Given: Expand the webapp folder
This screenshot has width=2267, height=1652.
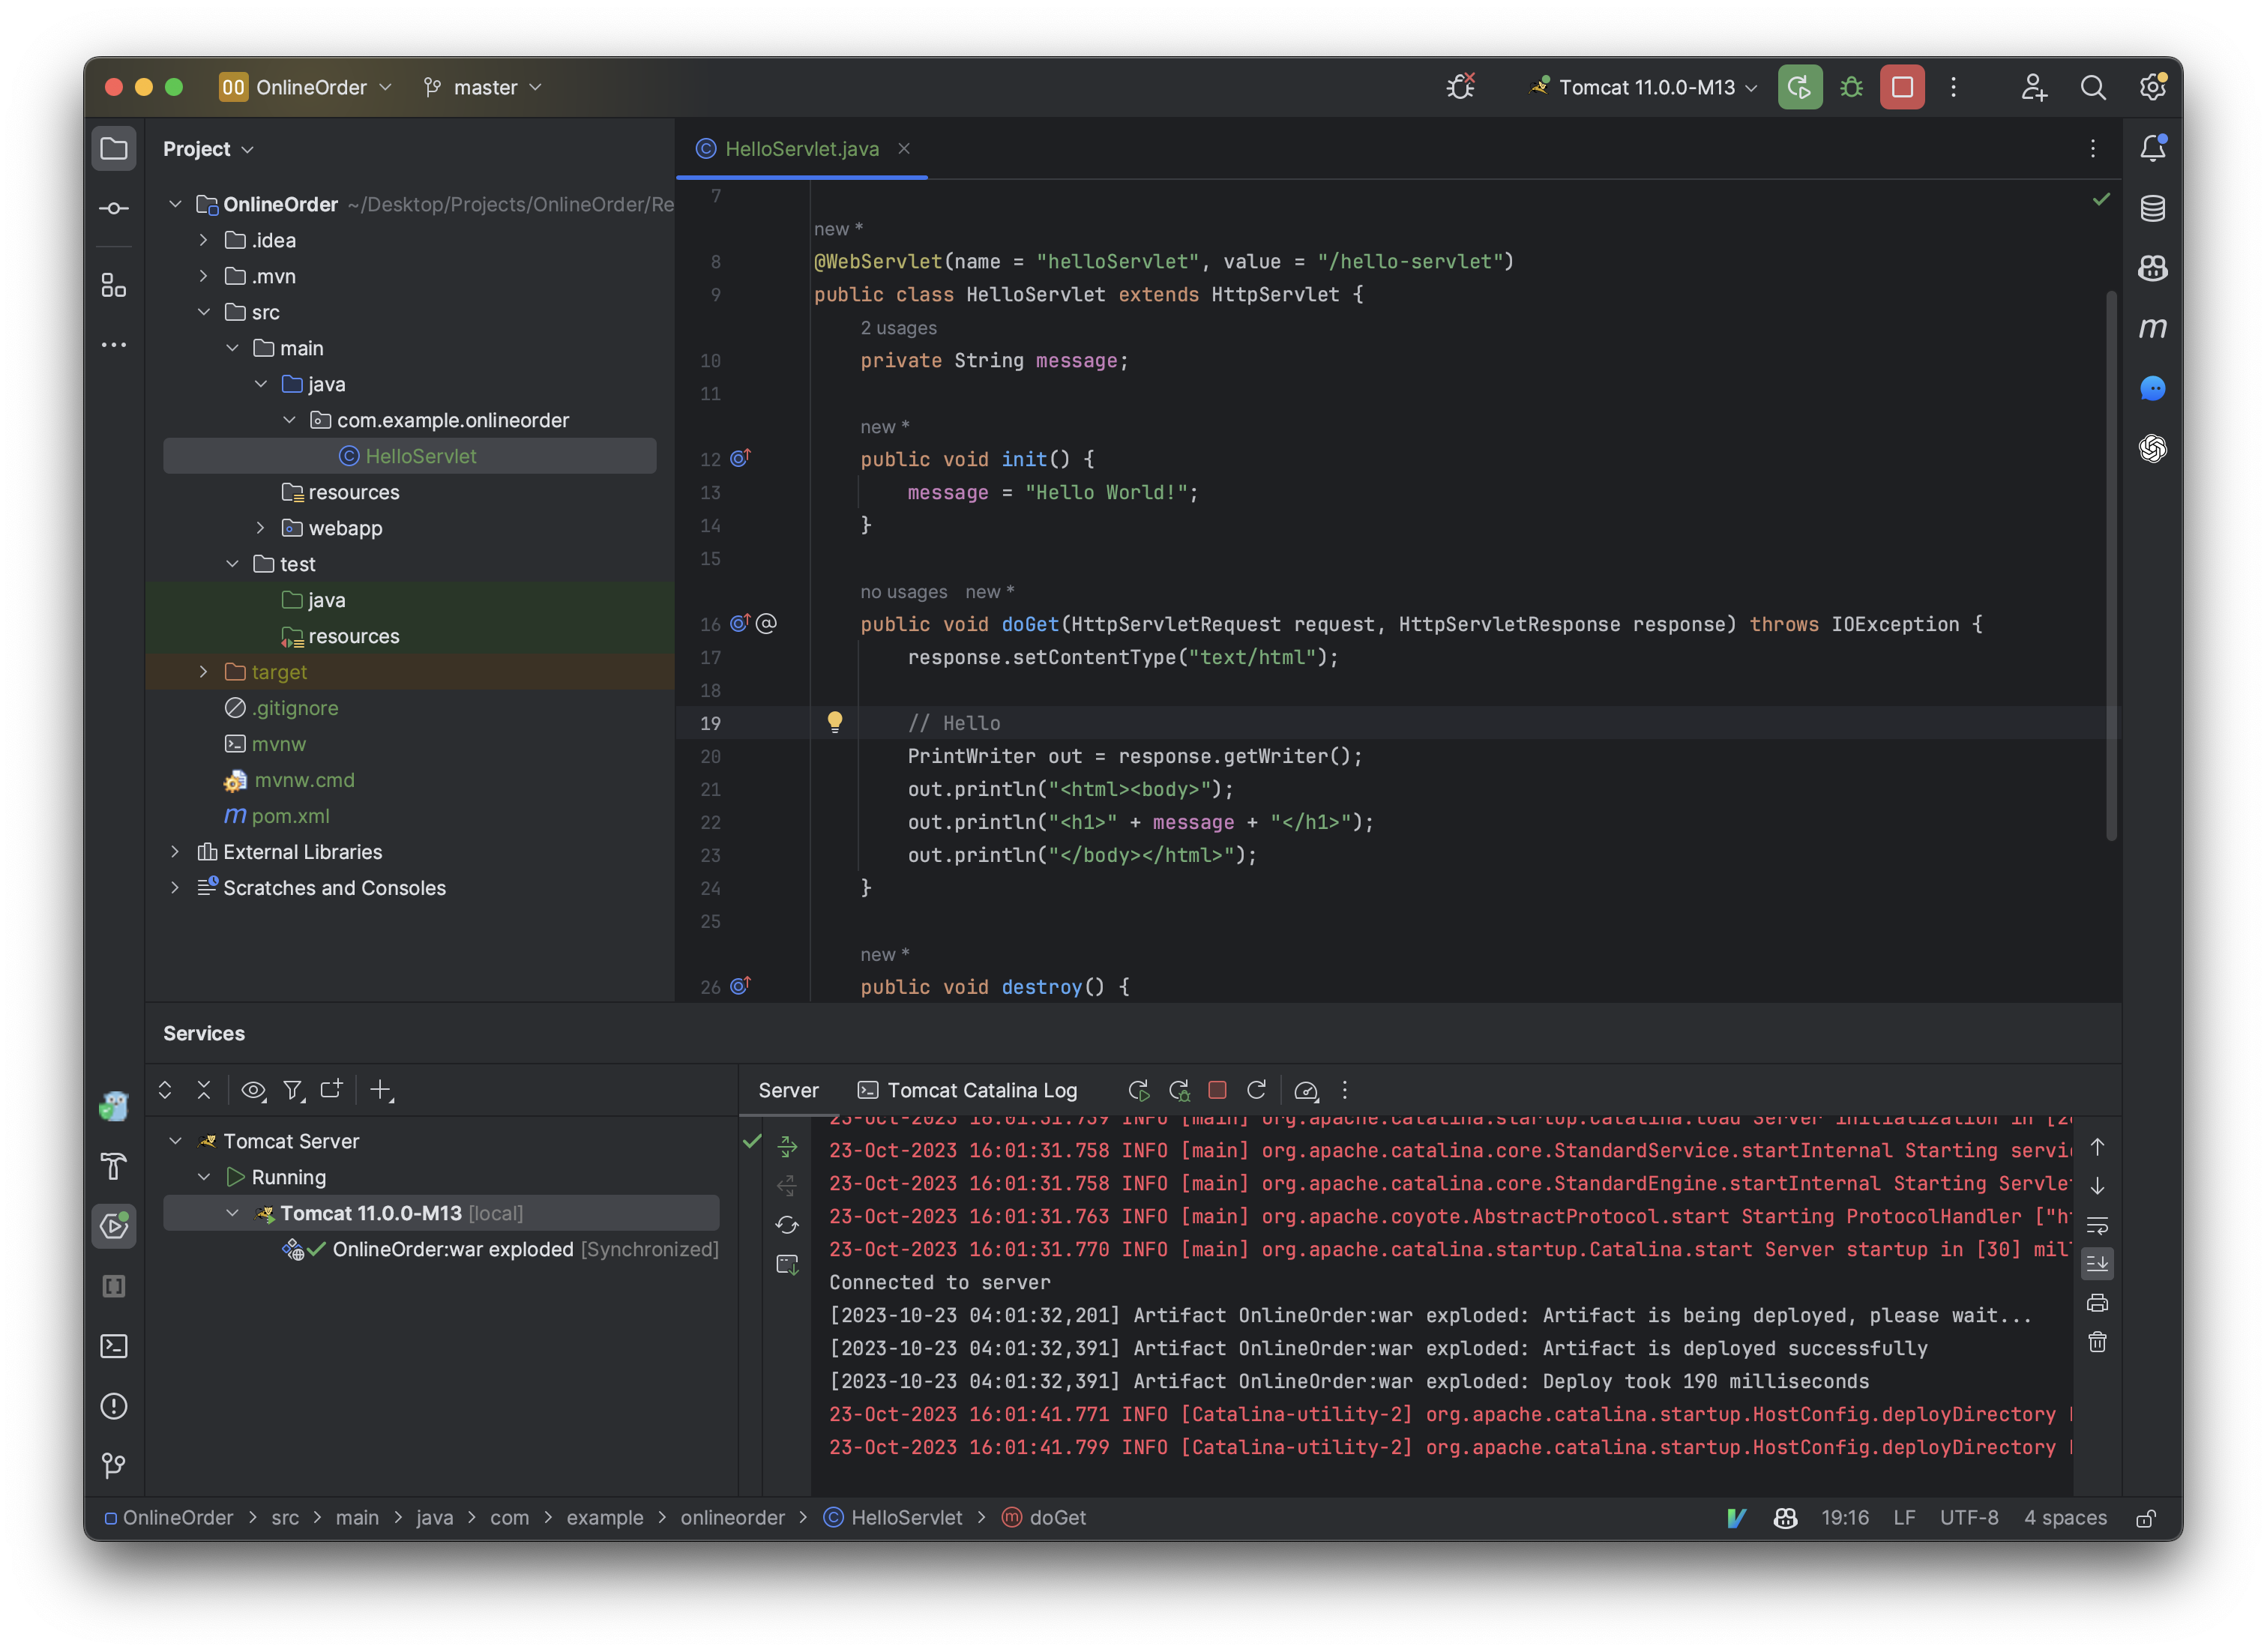Looking at the screenshot, I should [261, 527].
